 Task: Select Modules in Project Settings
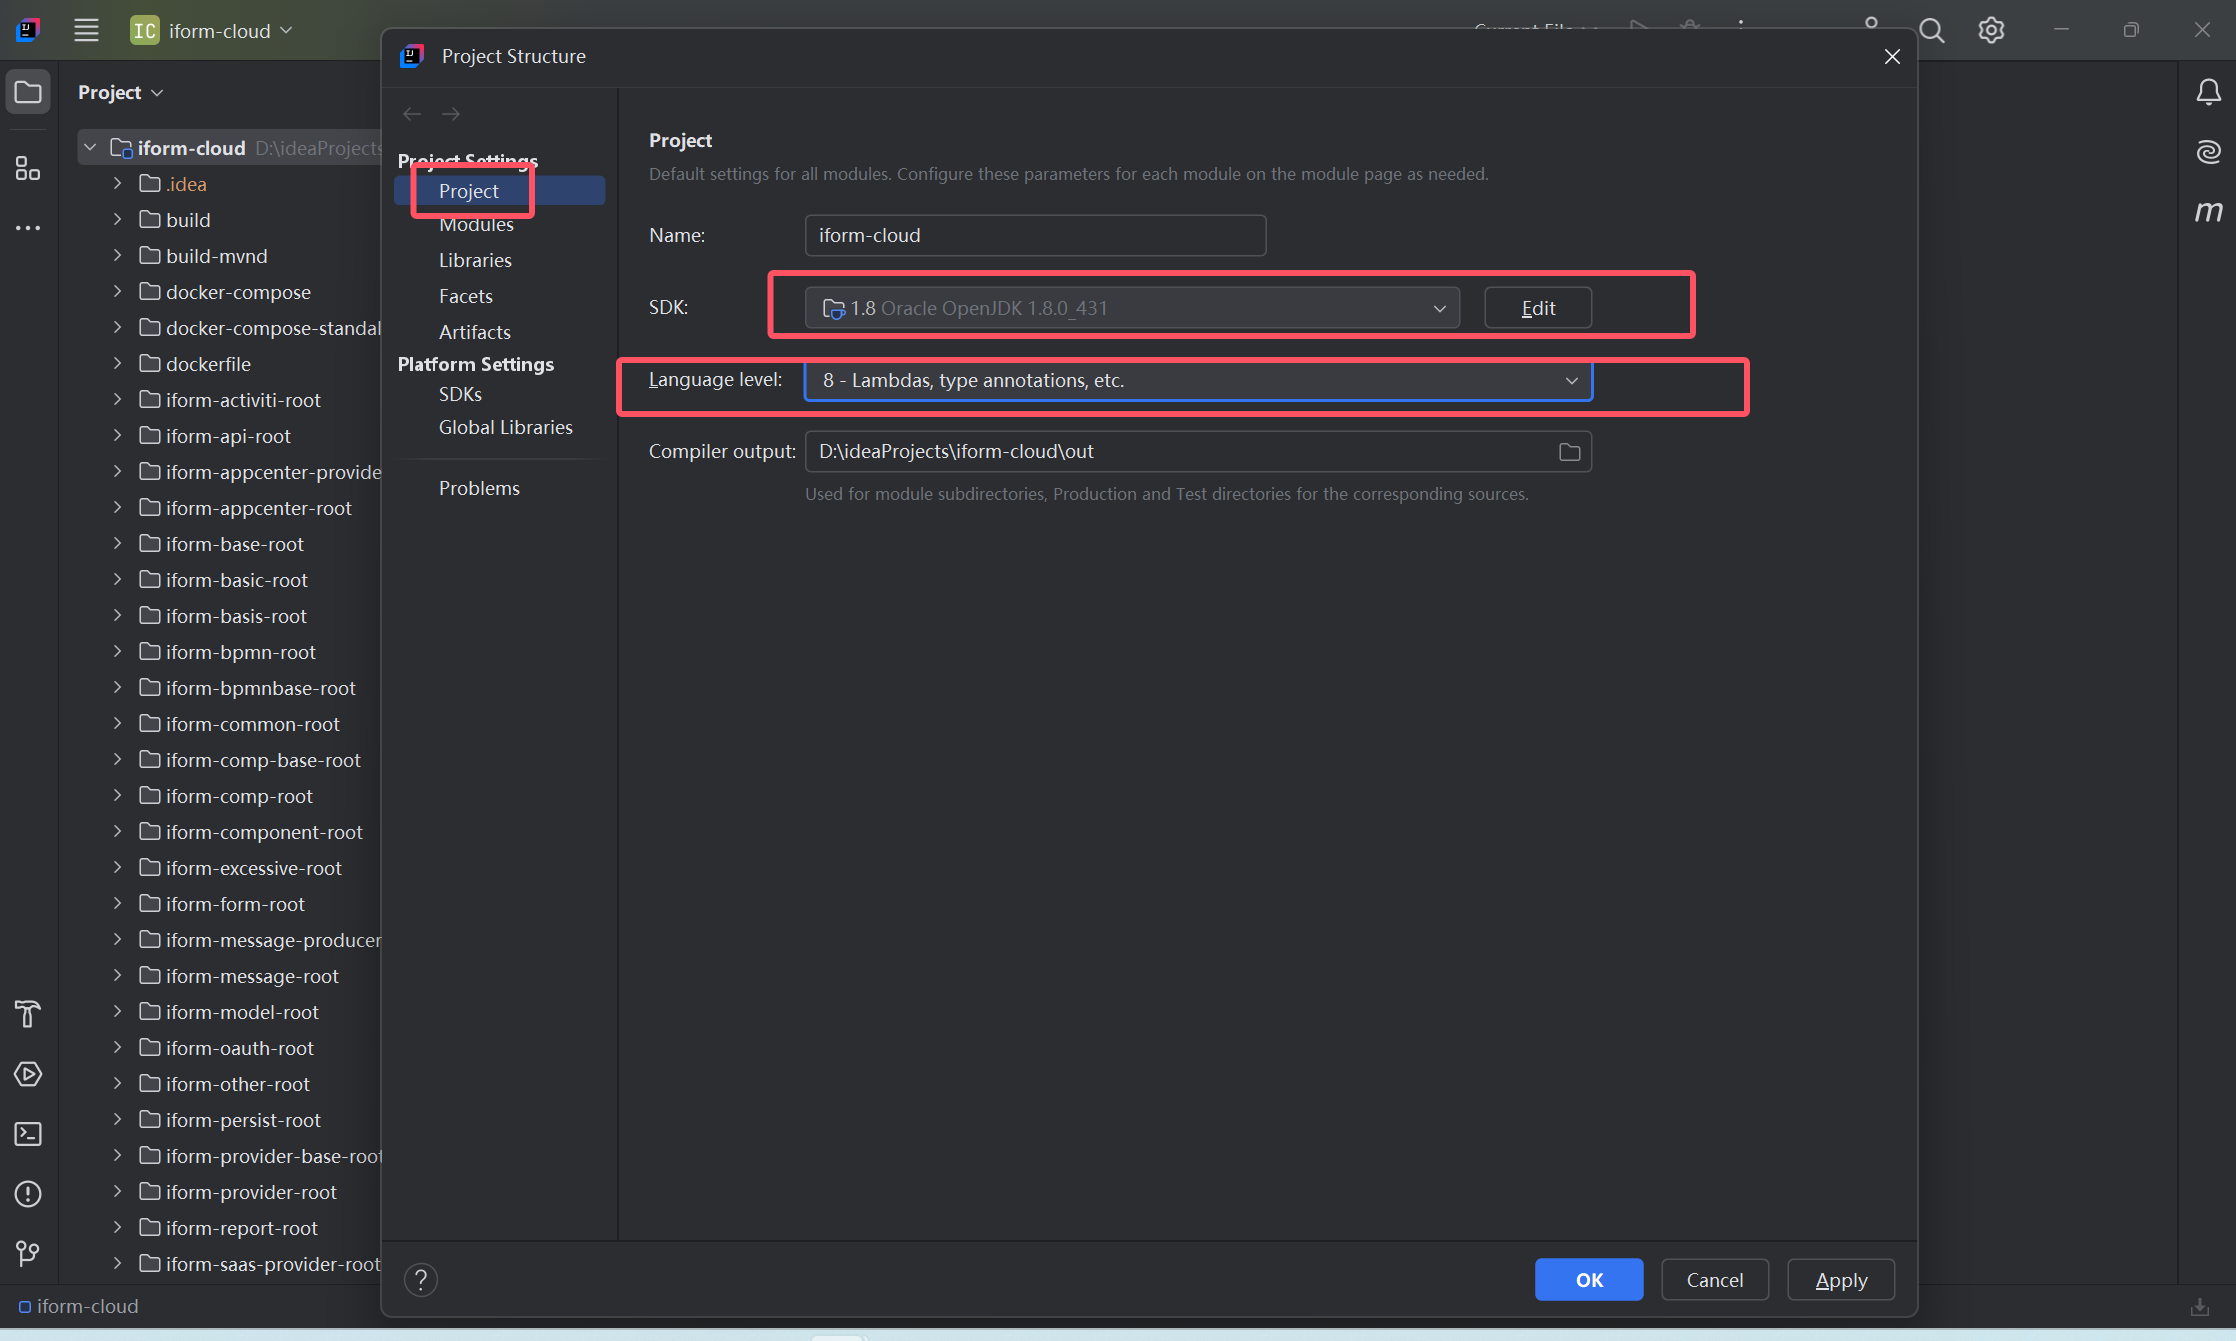point(476,225)
